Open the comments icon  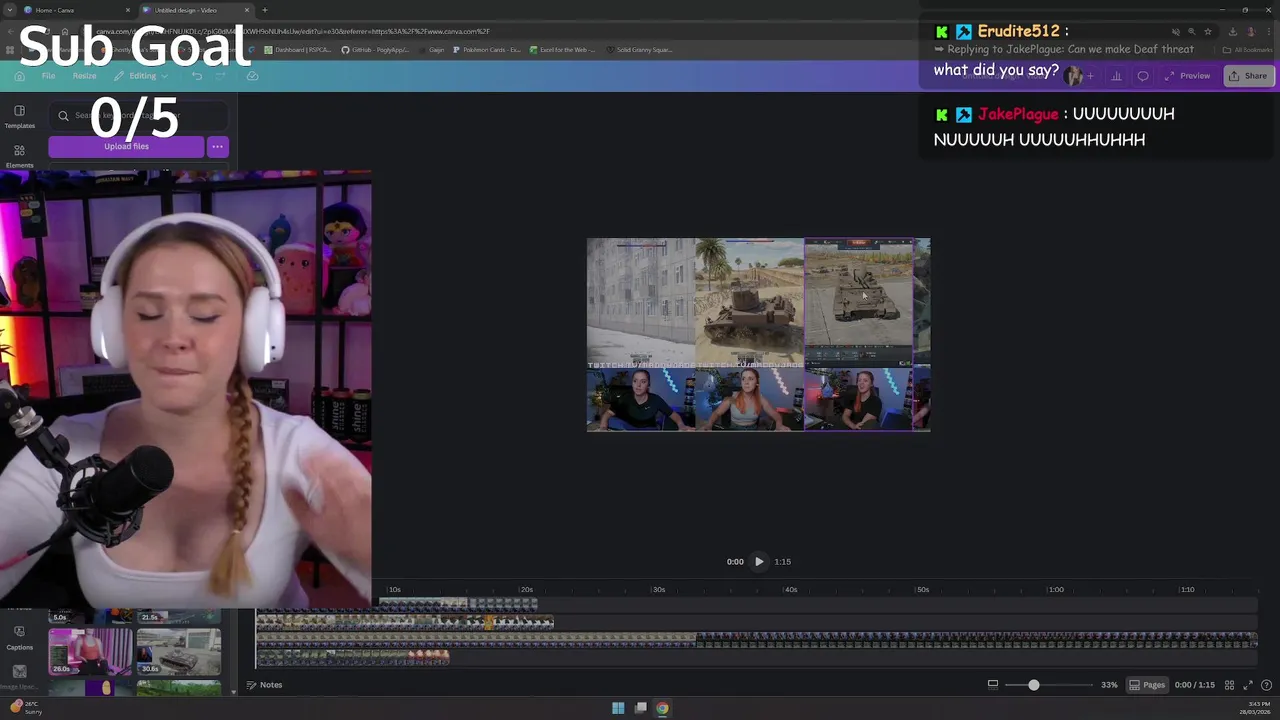coord(1143,76)
